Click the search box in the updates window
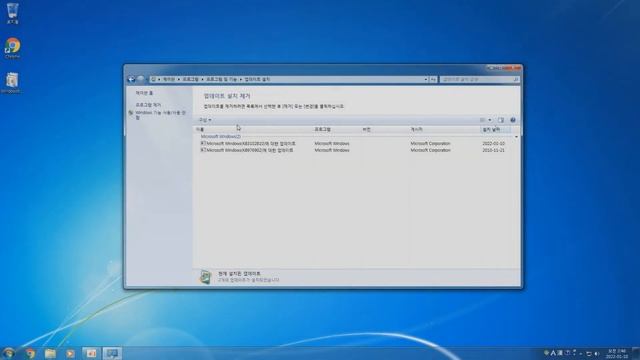Screen dimensions: 640x360 tap(480, 79)
